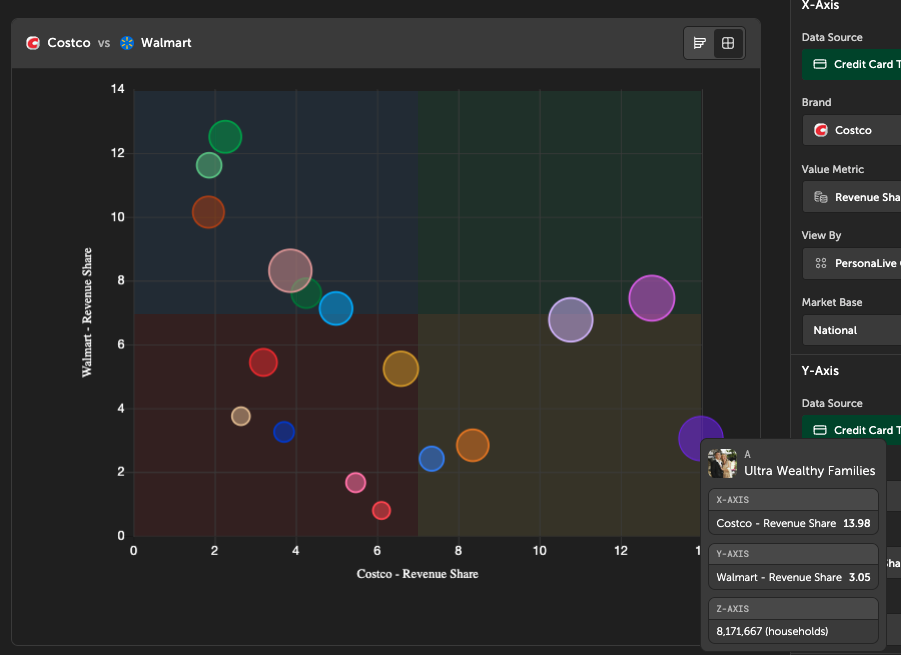Select the navy blue bubble near Costco 3.7
901x655 pixels.
[284, 432]
